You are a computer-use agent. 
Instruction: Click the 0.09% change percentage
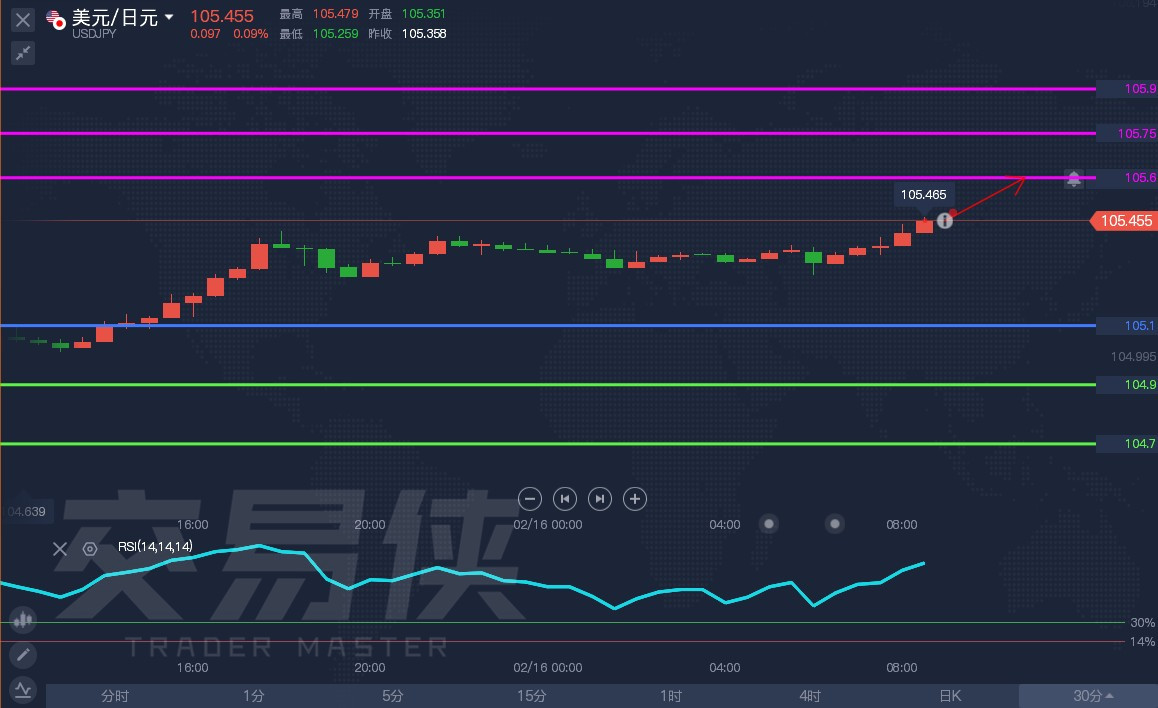[250, 34]
